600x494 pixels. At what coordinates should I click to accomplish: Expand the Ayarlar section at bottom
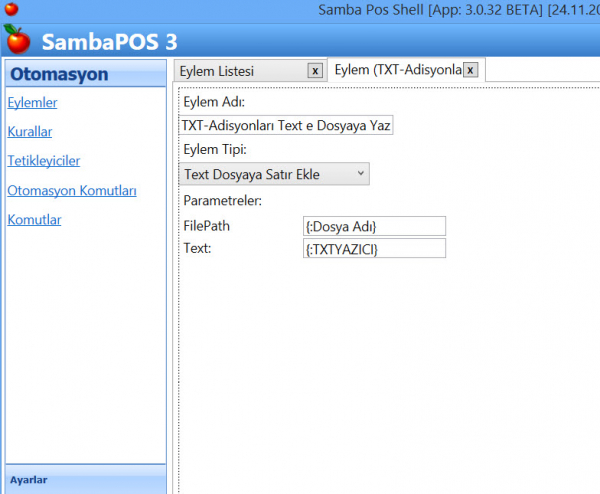pos(29,479)
